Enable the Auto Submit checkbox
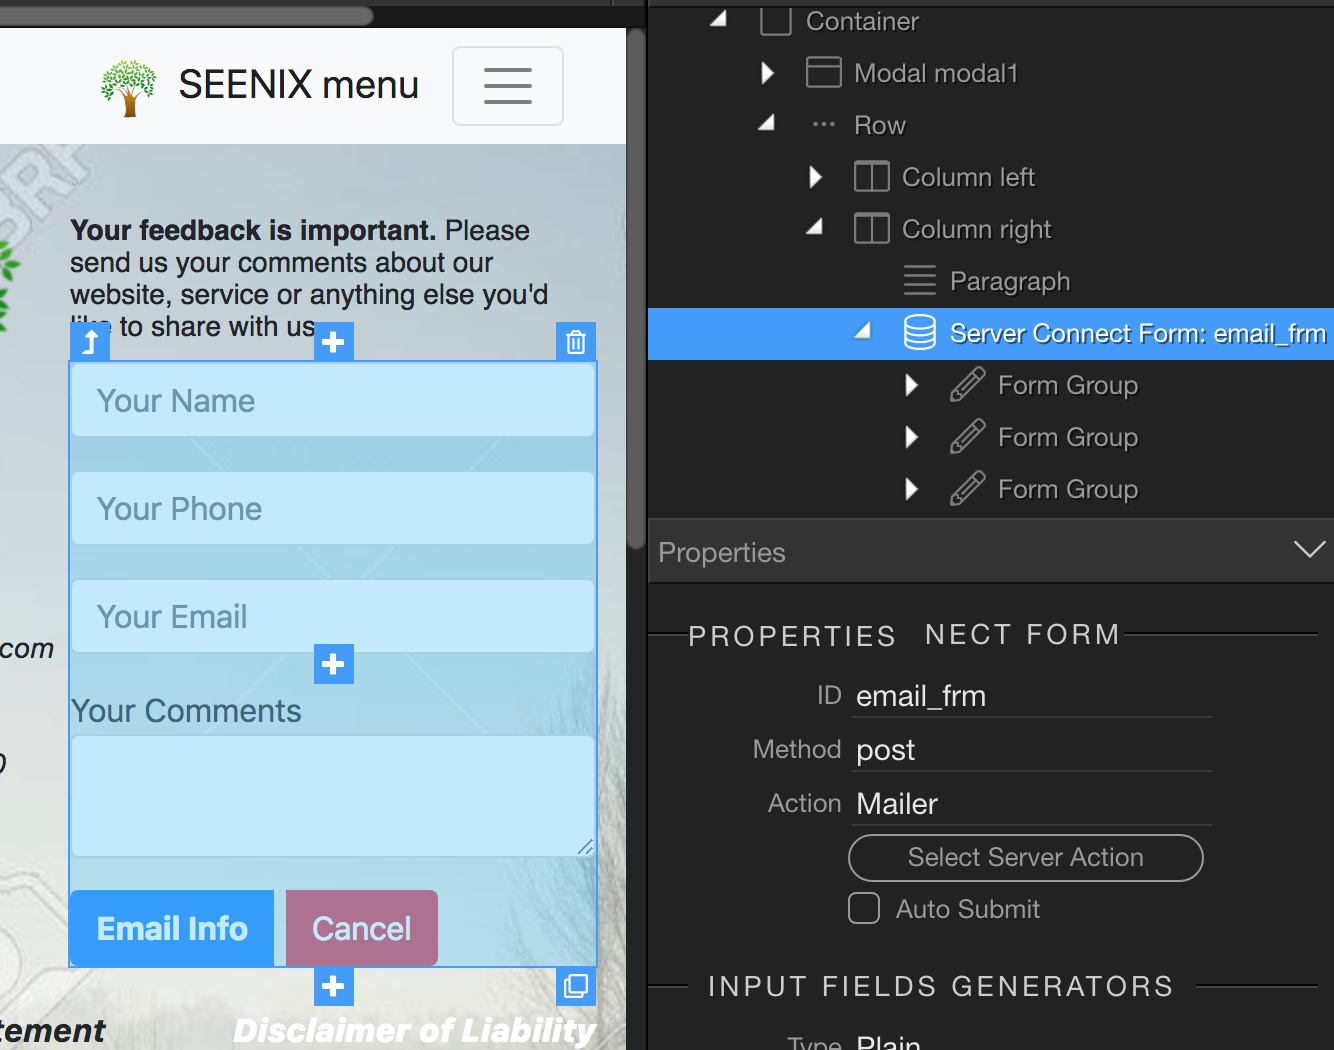The width and height of the screenshot is (1334, 1050). coord(864,909)
